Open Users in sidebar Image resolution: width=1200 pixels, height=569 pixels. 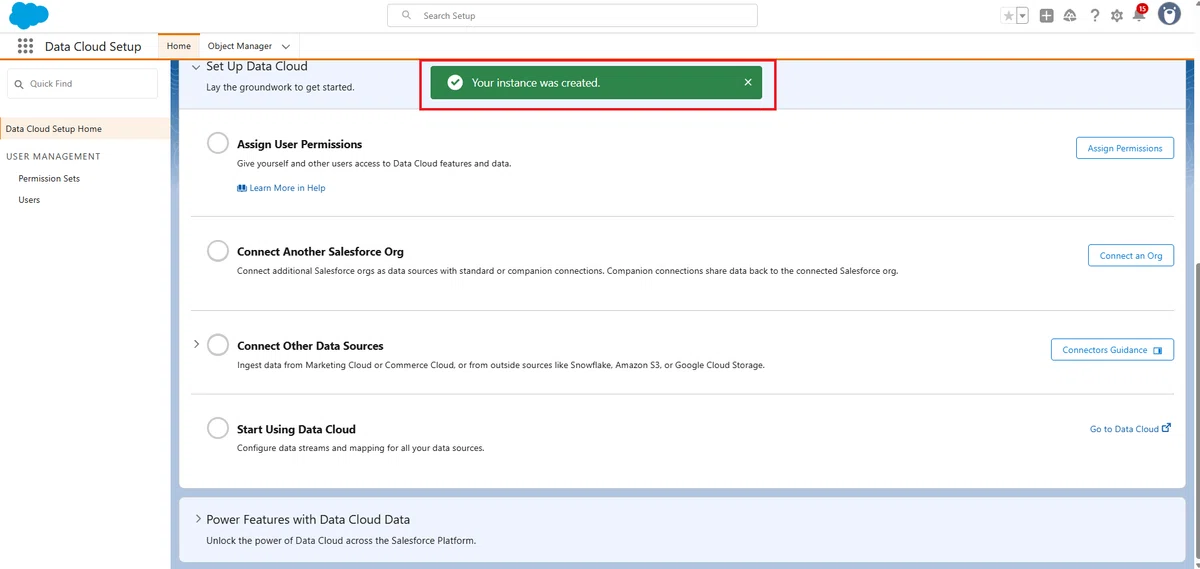[x=29, y=200]
